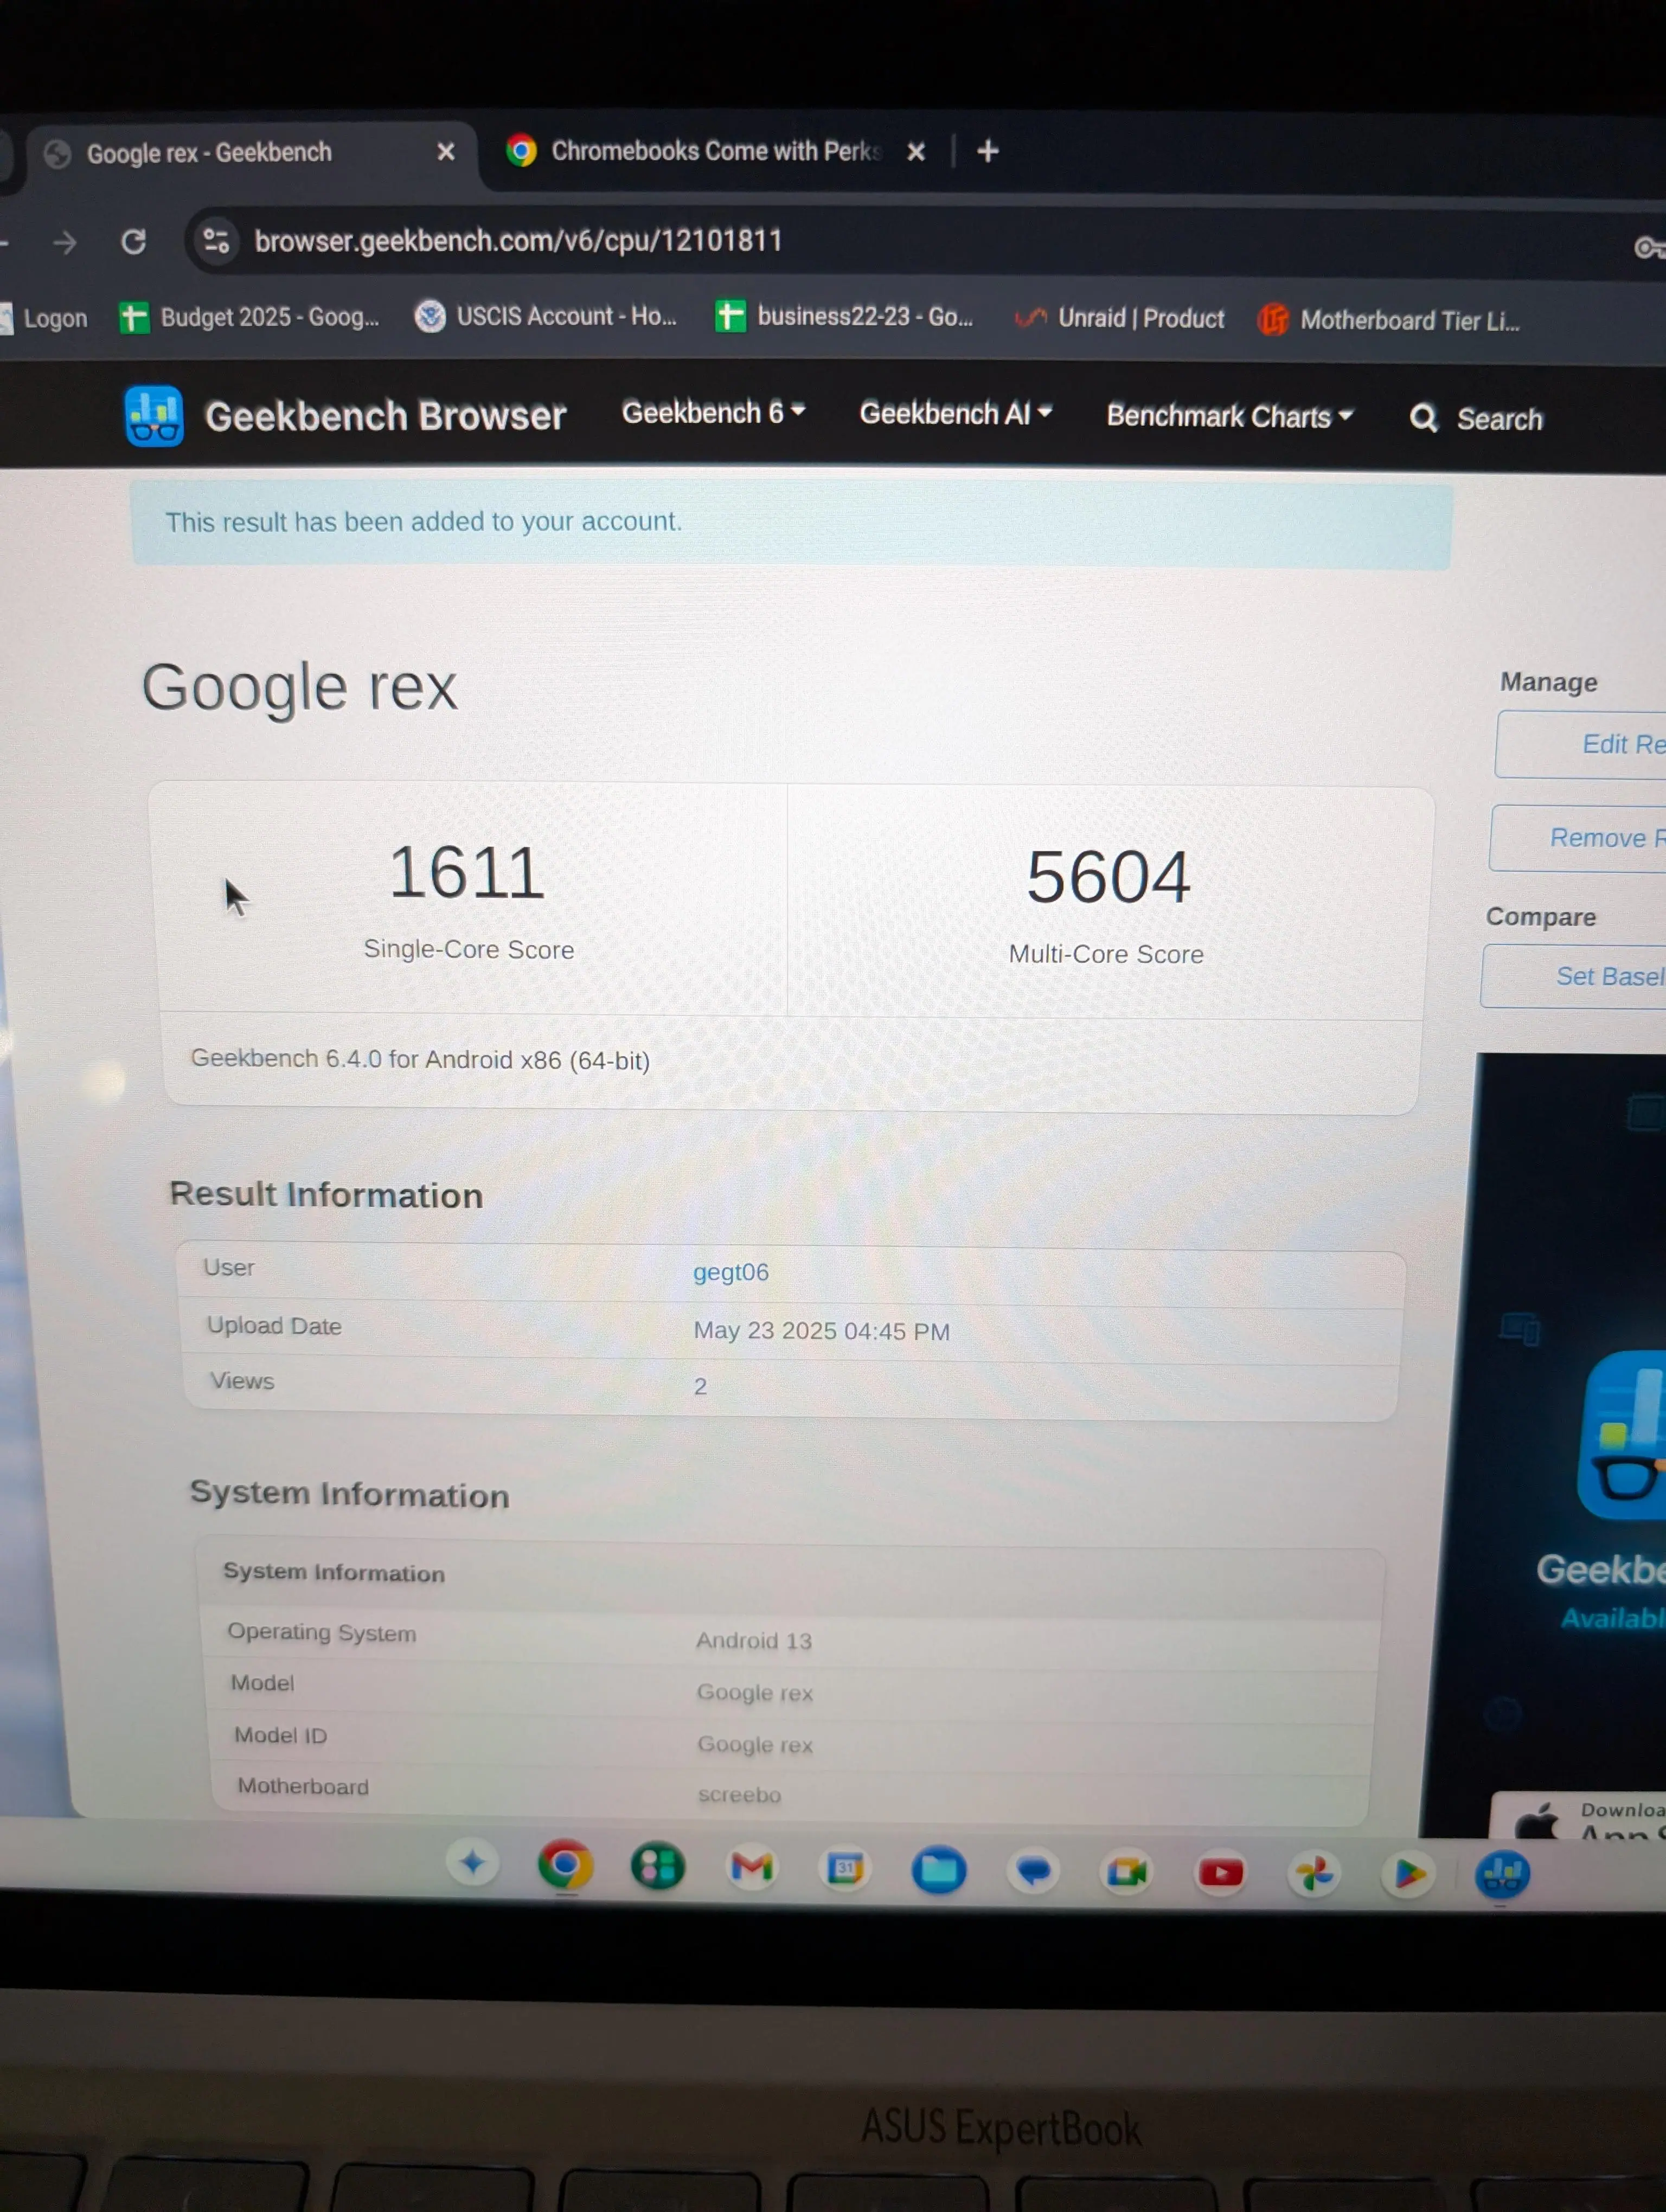1666x2212 pixels.
Task: Open site information icon in address bar
Action: (x=216, y=241)
